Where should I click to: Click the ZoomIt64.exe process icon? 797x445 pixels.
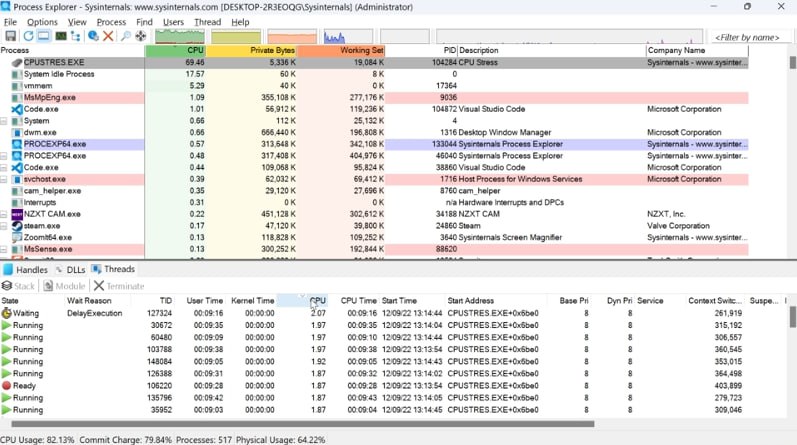click(x=17, y=238)
